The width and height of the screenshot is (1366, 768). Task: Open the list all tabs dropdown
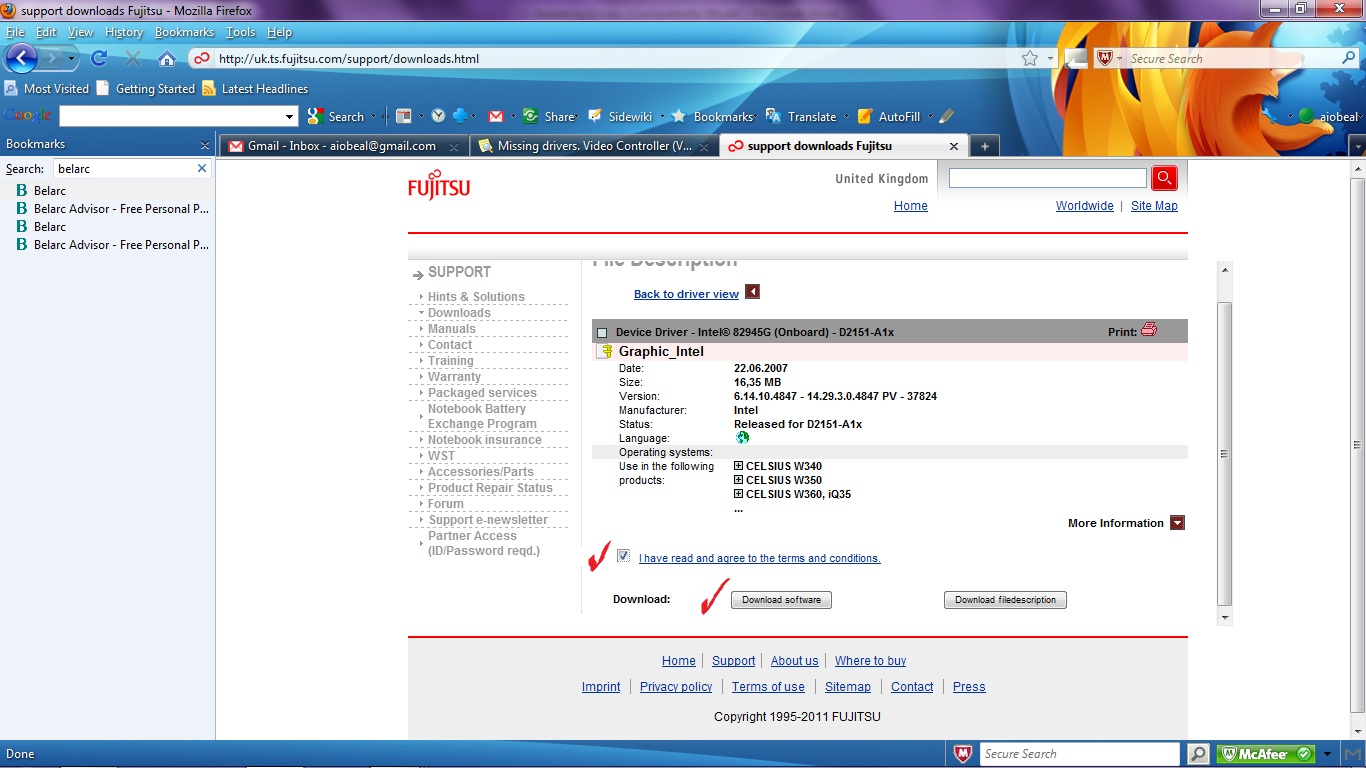1357,146
